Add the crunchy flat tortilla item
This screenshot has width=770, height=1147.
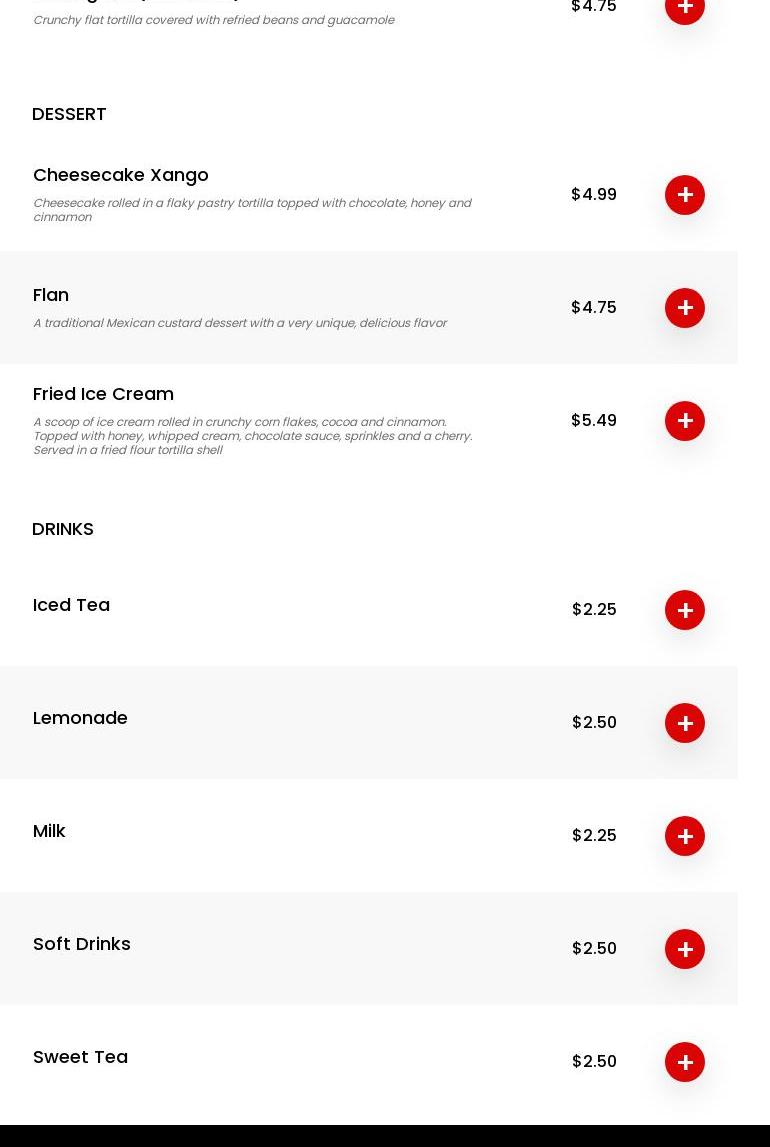(x=685, y=8)
